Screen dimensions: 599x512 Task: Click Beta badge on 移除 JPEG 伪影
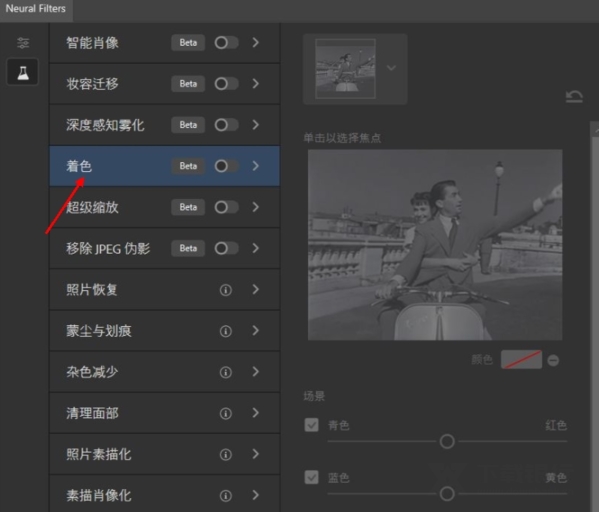(188, 248)
